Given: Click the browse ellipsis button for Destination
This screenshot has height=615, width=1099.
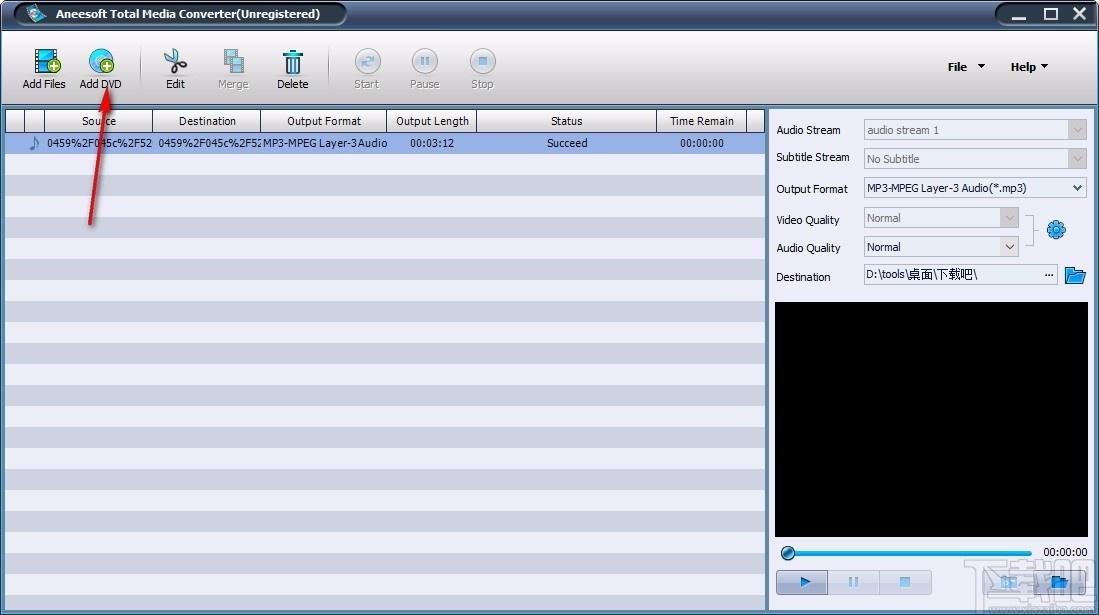Looking at the screenshot, I should coord(1049,275).
